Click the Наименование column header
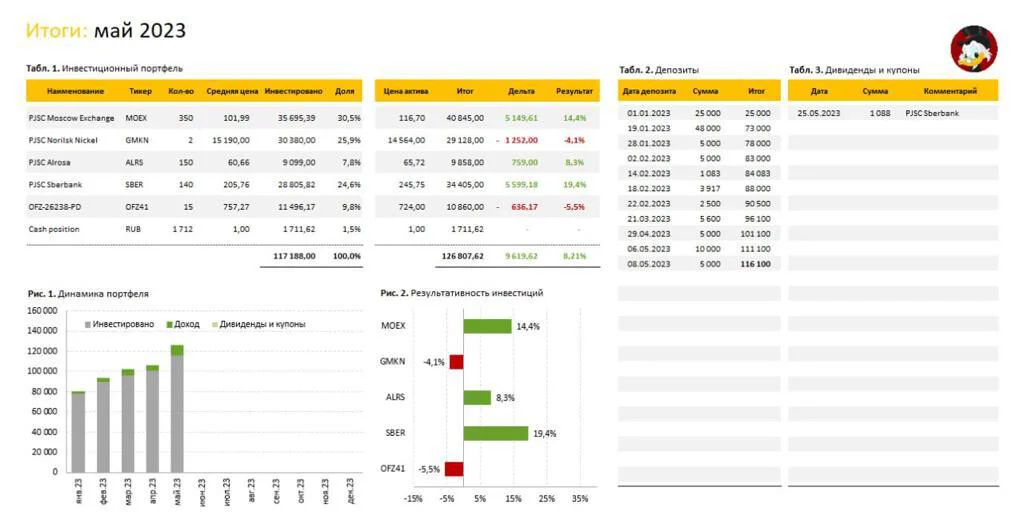The width and height of the screenshot is (1024, 524). [x=75, y=91]
